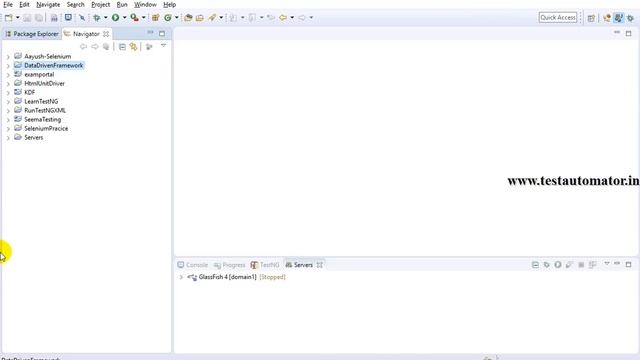Click the Quick Access search field
Screen dimensions: 640x360
[558, 18]
